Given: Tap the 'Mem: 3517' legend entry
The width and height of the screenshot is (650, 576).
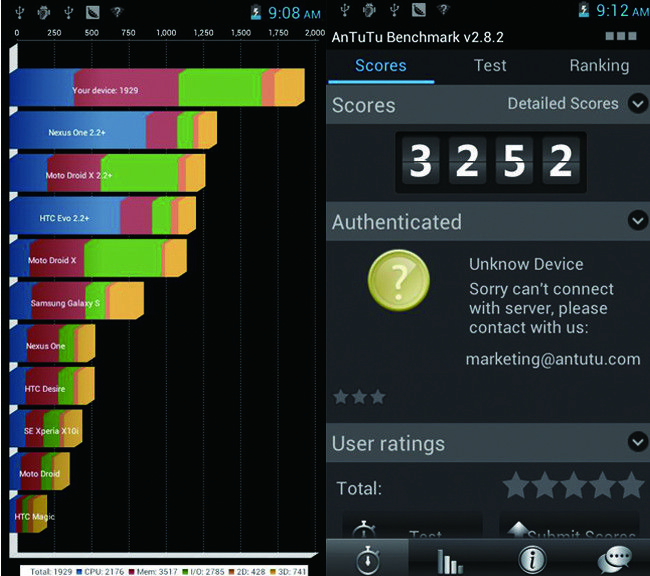Looking at the screenshot, I should point(153,571).
